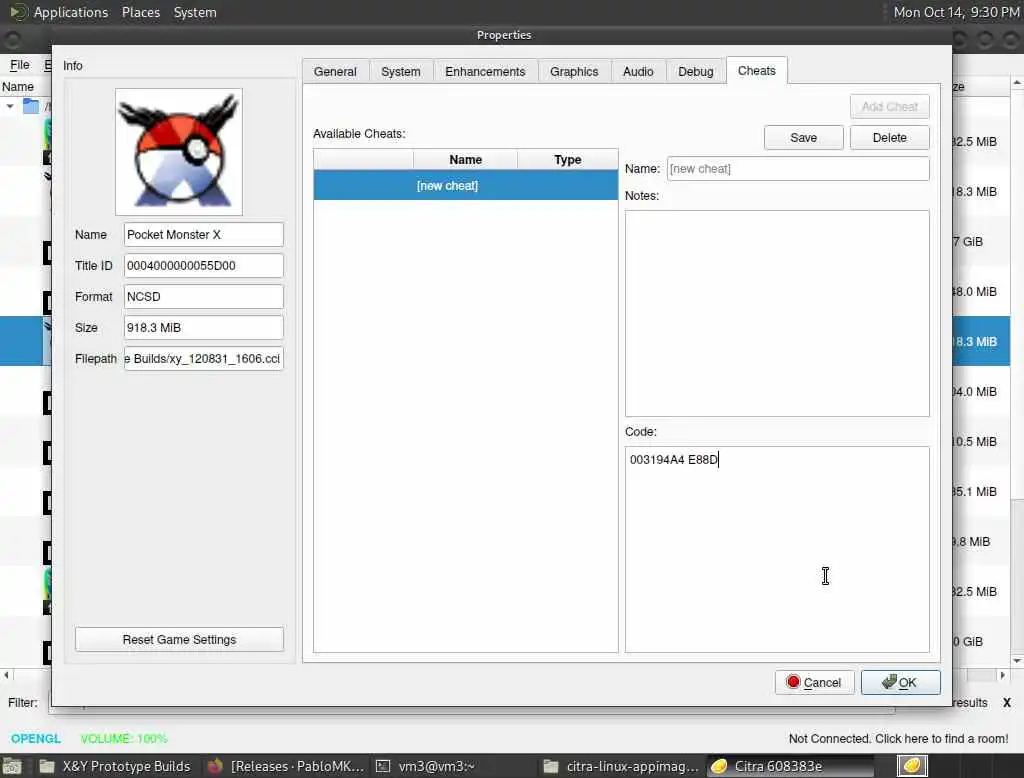Image resolution: width=1024 pixels, height=778 pixels.
Task: Open the Audio tab
Action: pyautogui.click(x=638, y=71)
